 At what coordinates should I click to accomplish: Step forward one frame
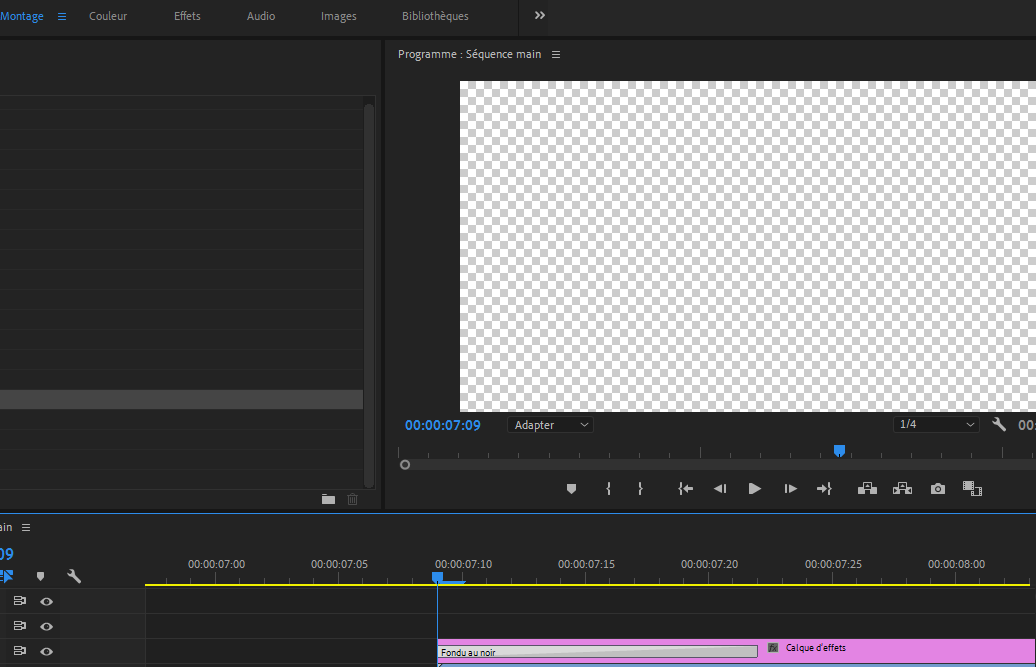790,489
